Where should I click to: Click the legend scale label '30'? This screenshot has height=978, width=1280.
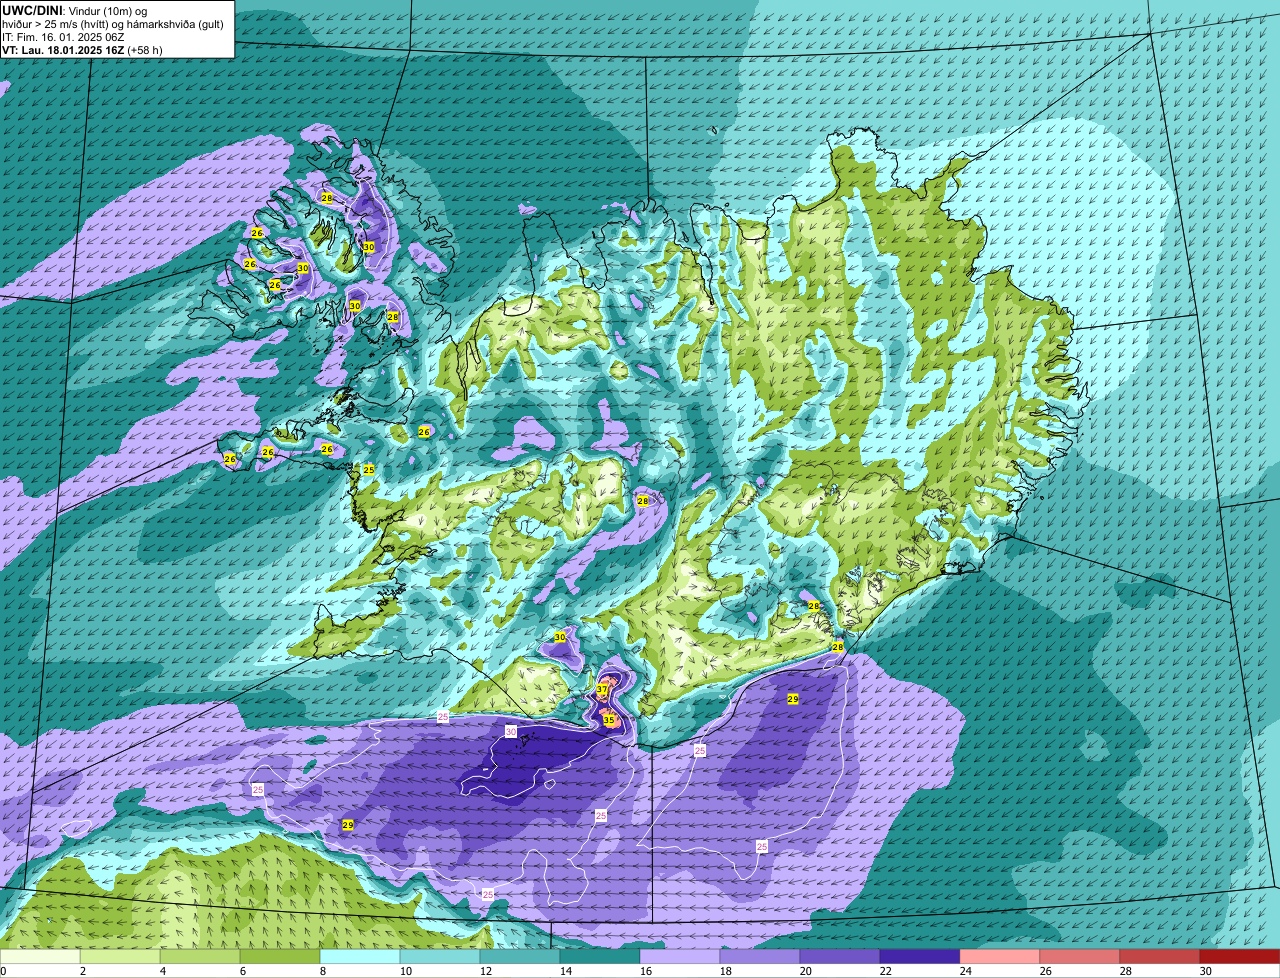click(1206, 971)
